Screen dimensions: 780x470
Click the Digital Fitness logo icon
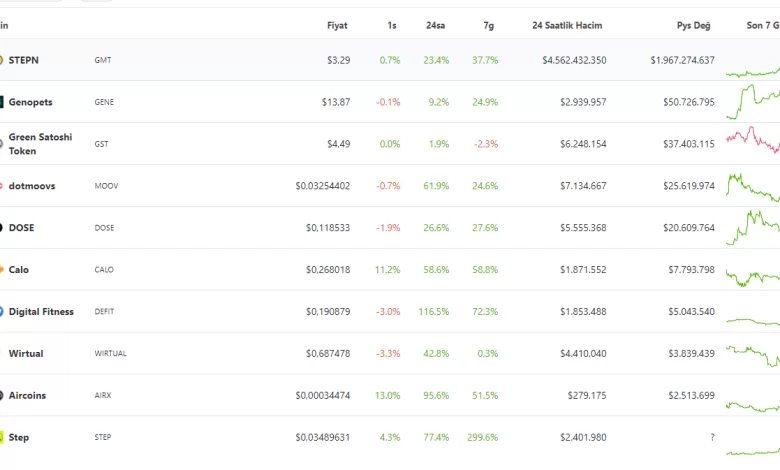pos(2,312)
